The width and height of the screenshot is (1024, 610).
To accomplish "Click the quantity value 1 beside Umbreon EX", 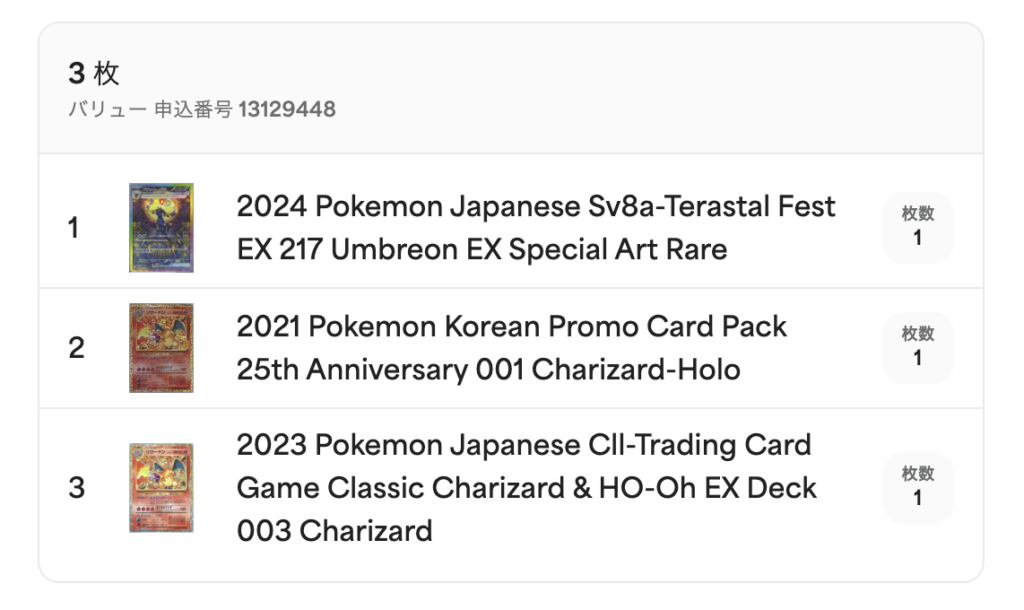I will click(918, 238).
